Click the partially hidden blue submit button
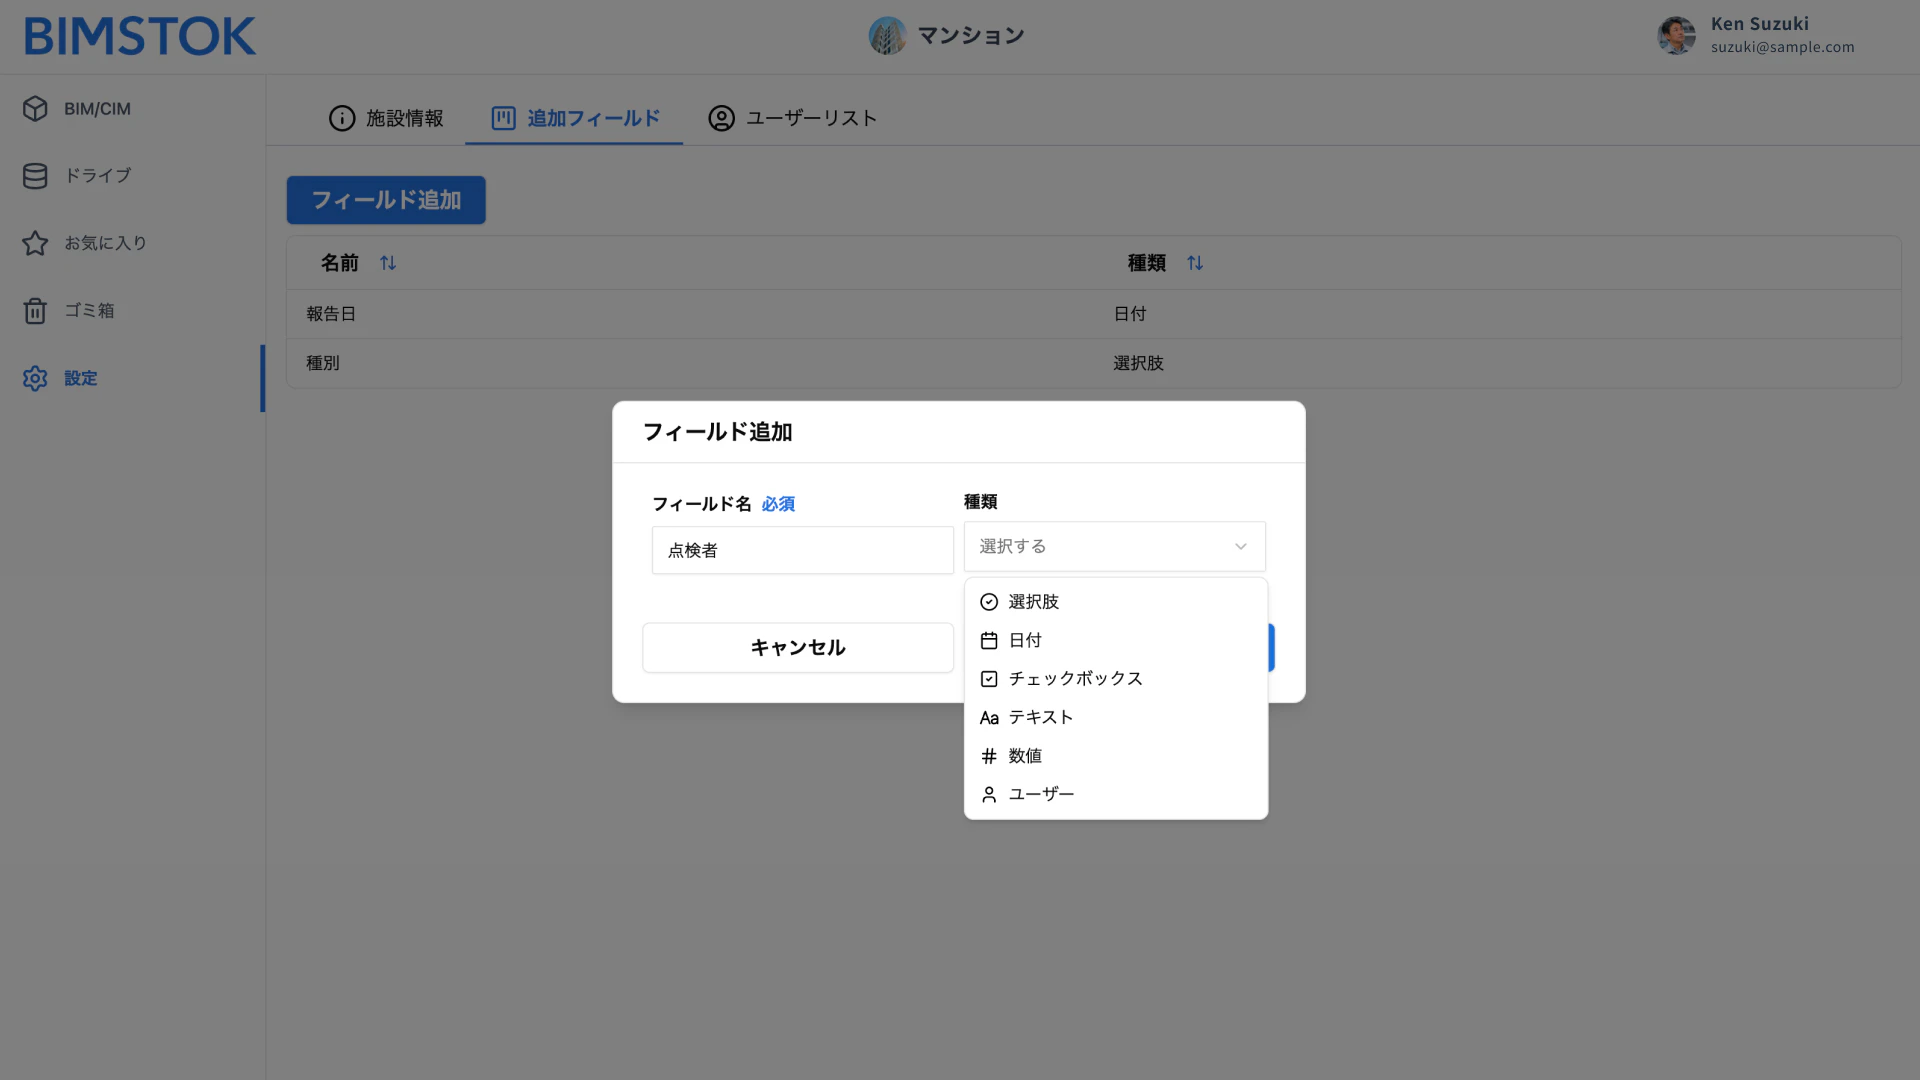Screen dimensions: 1920x1080 1271,648
